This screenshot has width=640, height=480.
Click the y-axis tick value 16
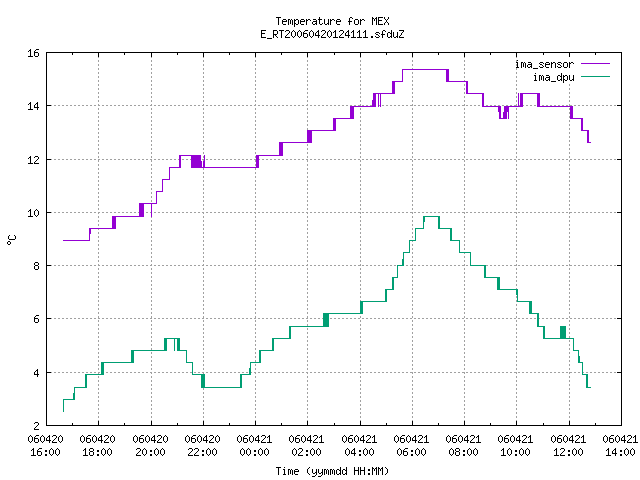point(33,53)
